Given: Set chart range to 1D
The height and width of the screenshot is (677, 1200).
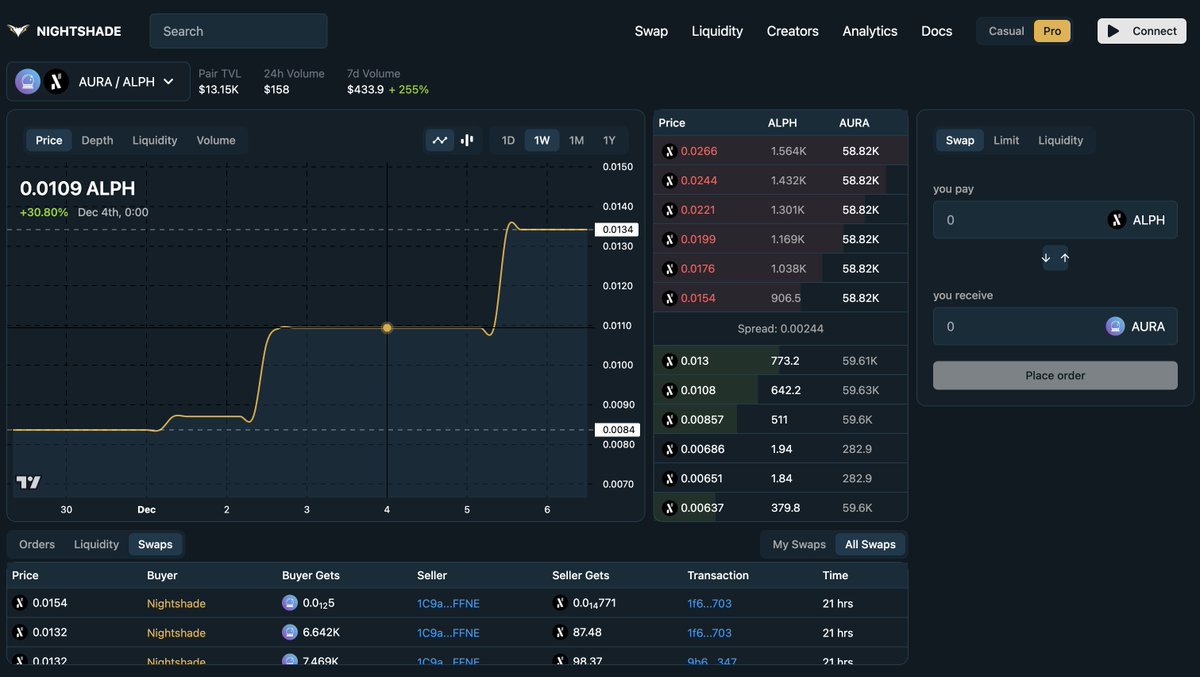Looking at the screenshot, I should [x=508, y=140].
